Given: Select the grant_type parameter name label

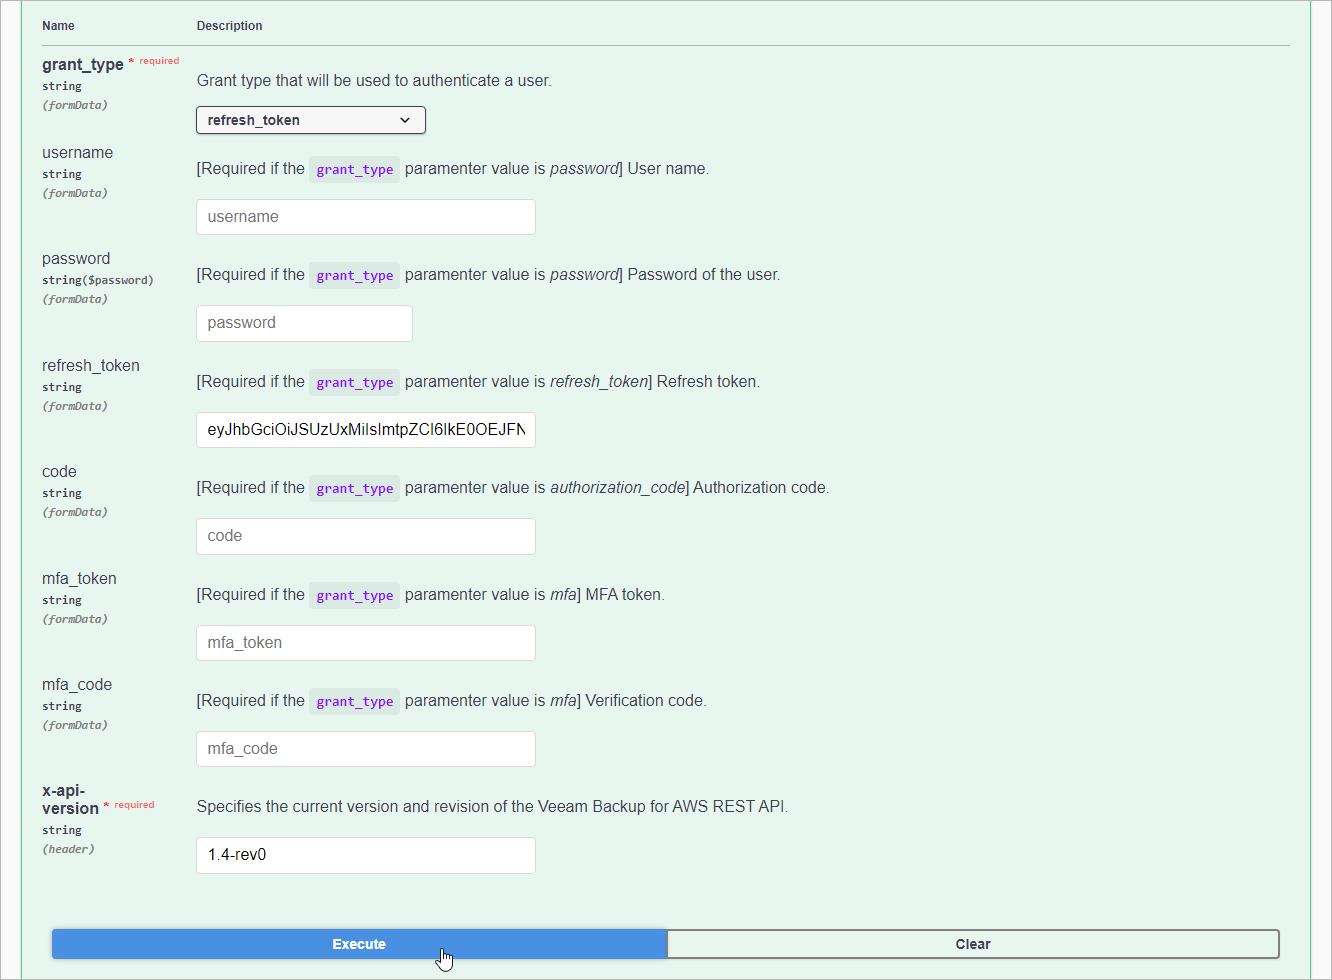Looking at the screenshot, I should [x=82, y=63].
